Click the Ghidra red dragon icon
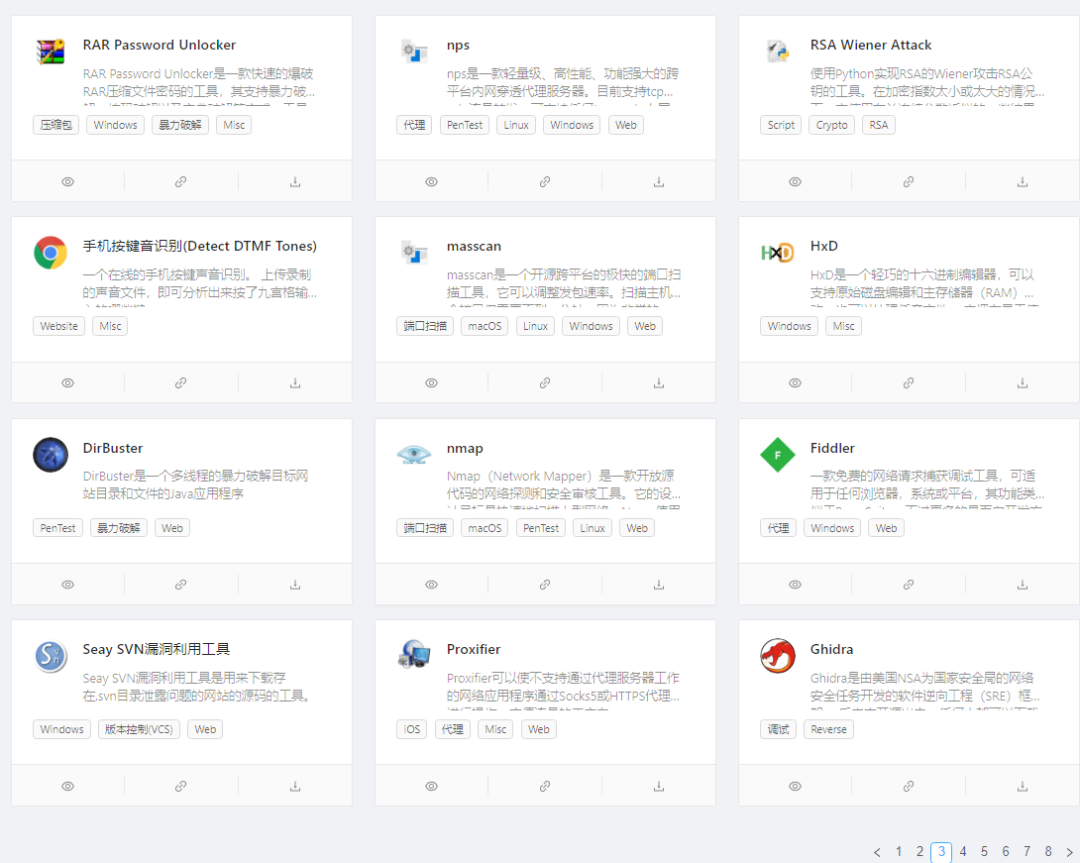 (x=778, y=655)
